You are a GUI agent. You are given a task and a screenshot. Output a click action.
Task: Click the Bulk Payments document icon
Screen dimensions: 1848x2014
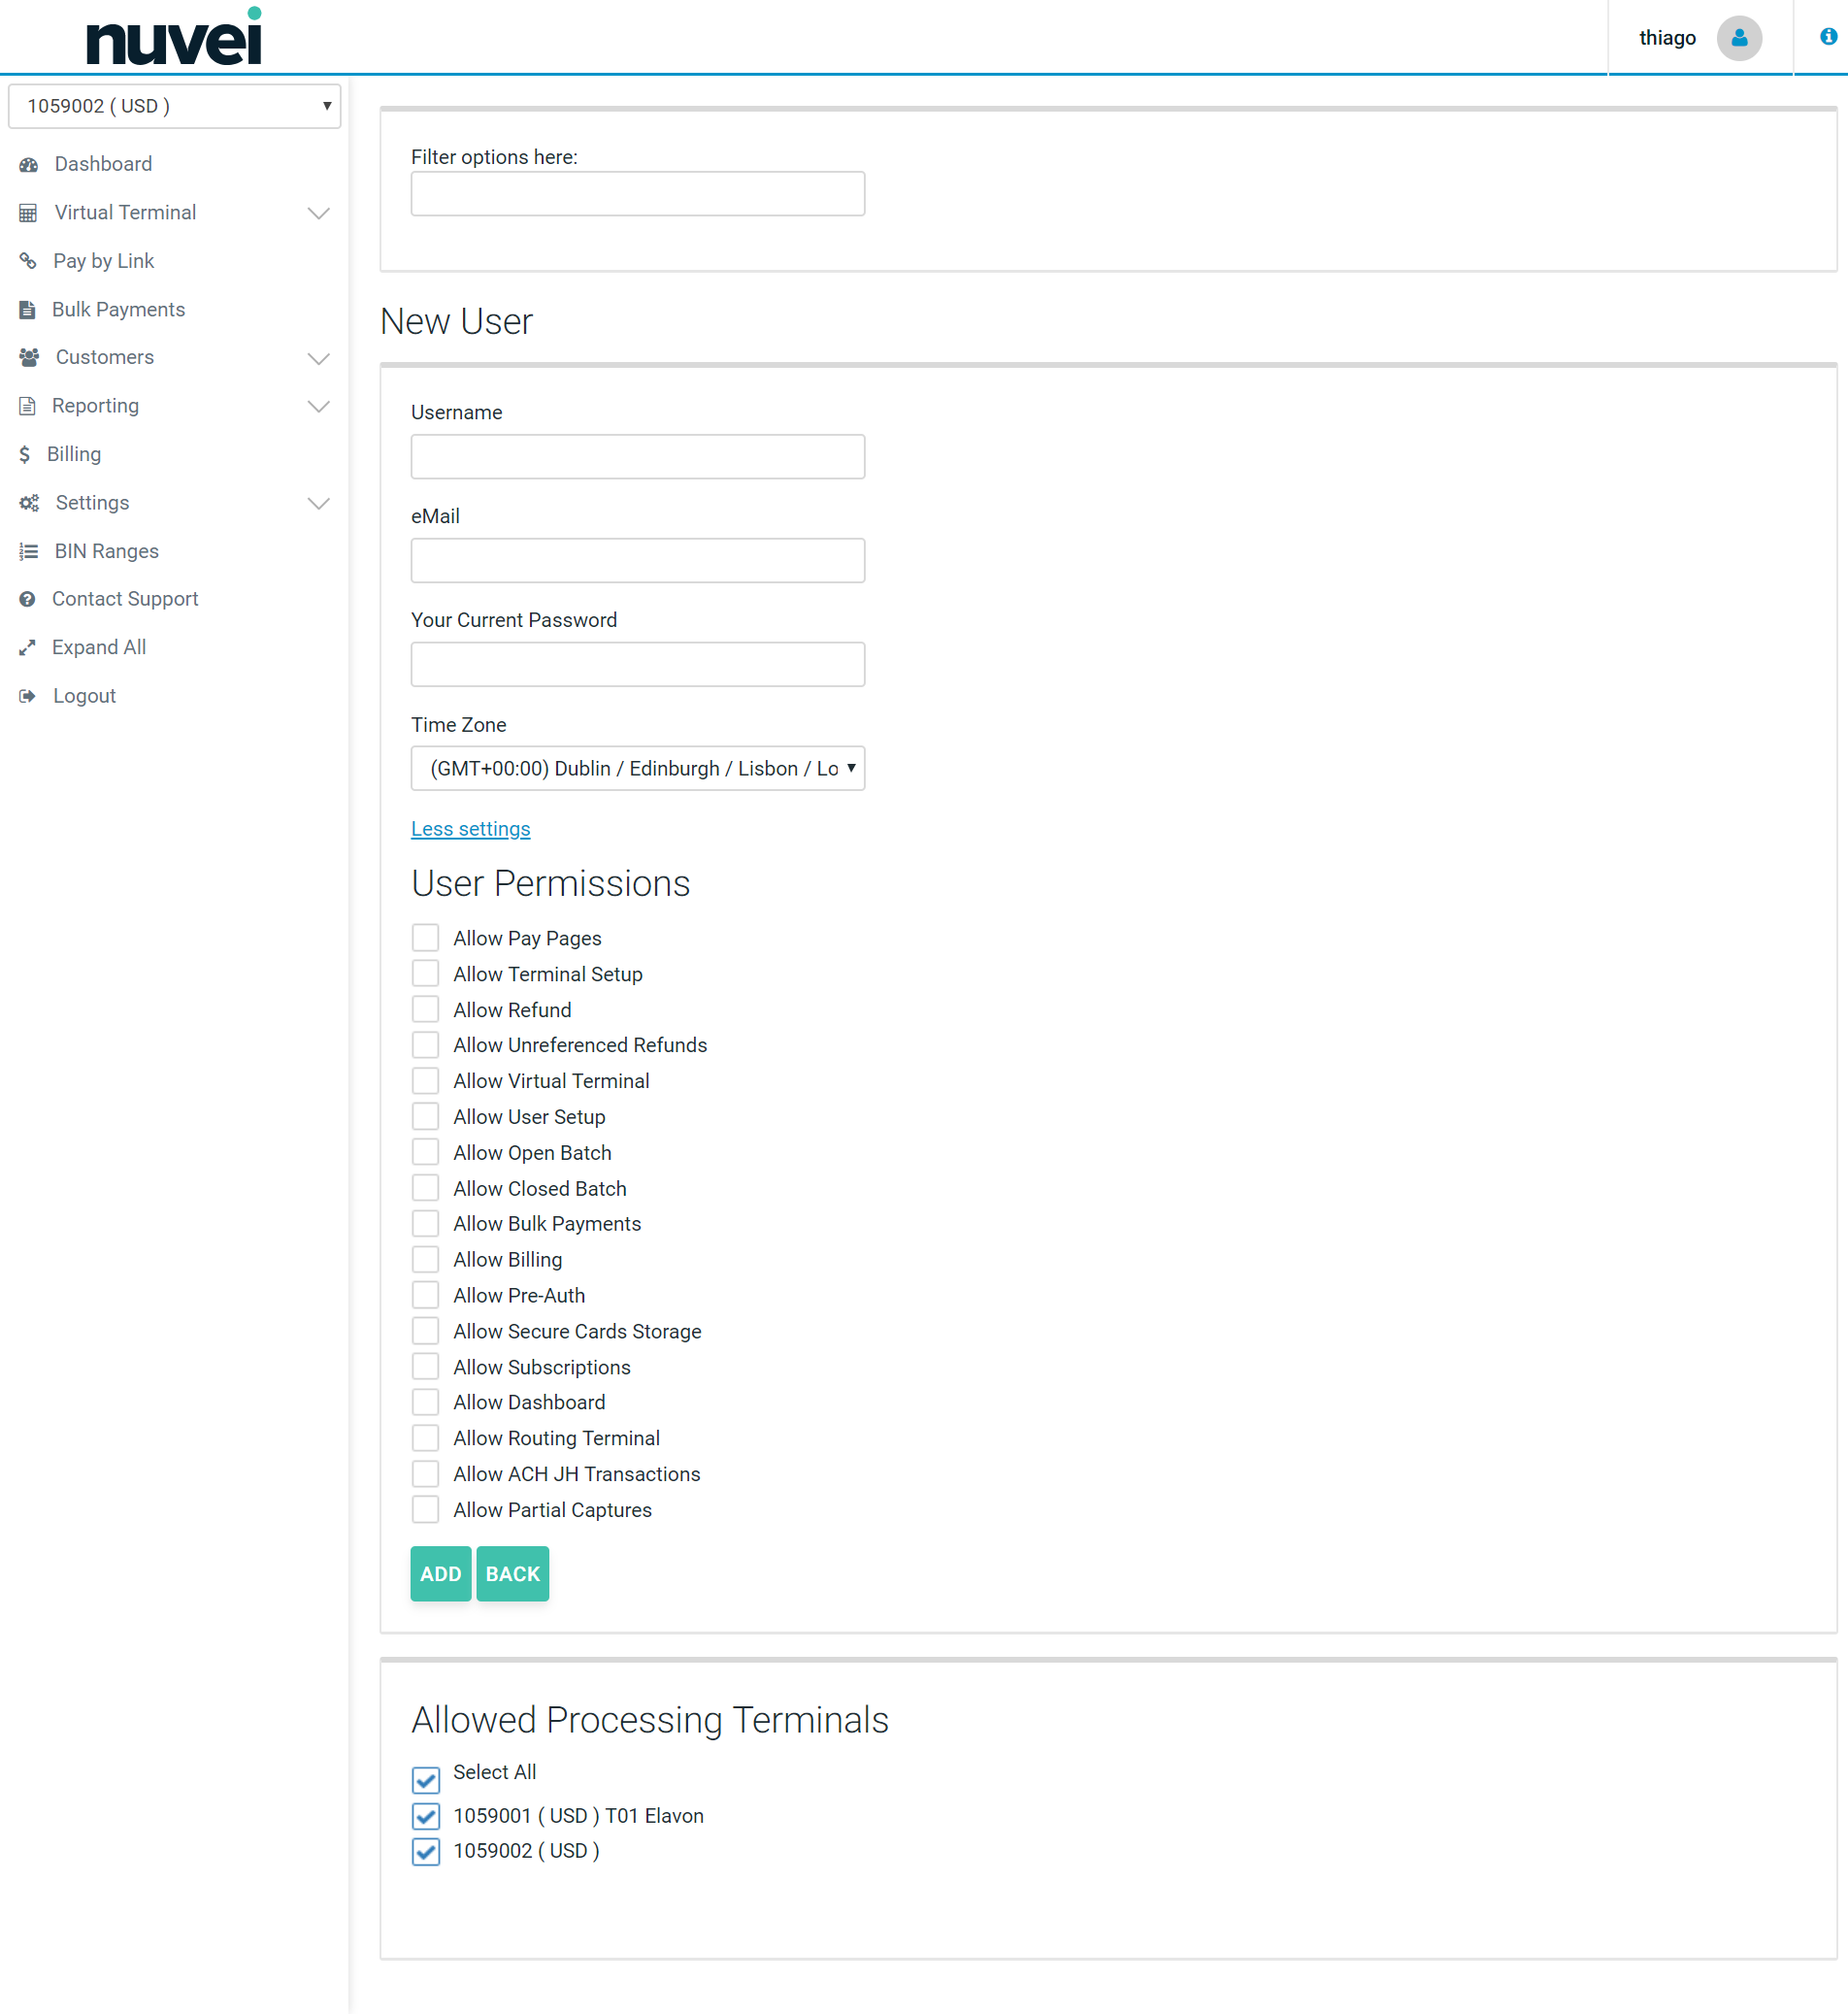tap(28, 310)
